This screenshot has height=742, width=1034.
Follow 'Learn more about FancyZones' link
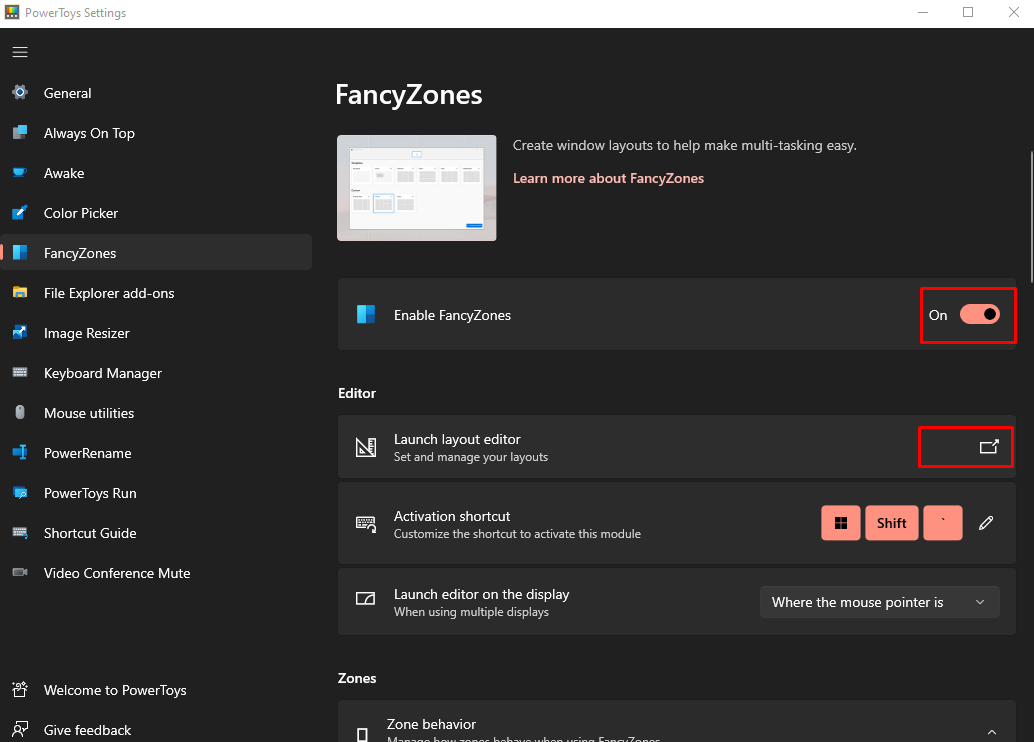608,178
